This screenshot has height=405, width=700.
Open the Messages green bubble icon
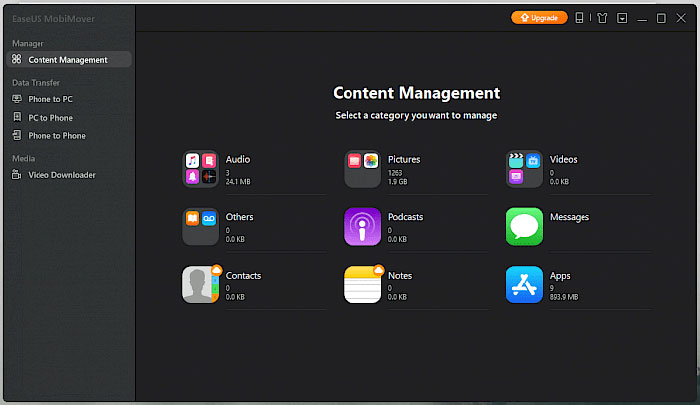point(525,226)
